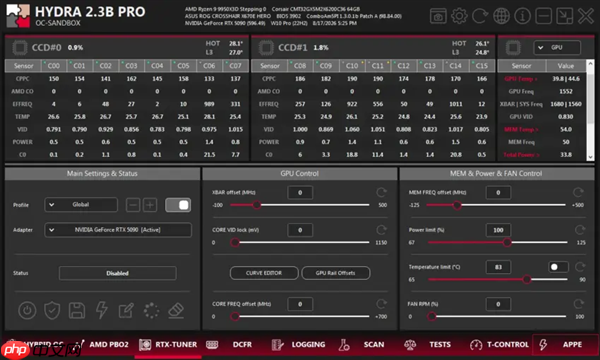Switch to the TESTS tab
Image resolution: width=600 pixels, height=360 pixels.
coord(428,344)
